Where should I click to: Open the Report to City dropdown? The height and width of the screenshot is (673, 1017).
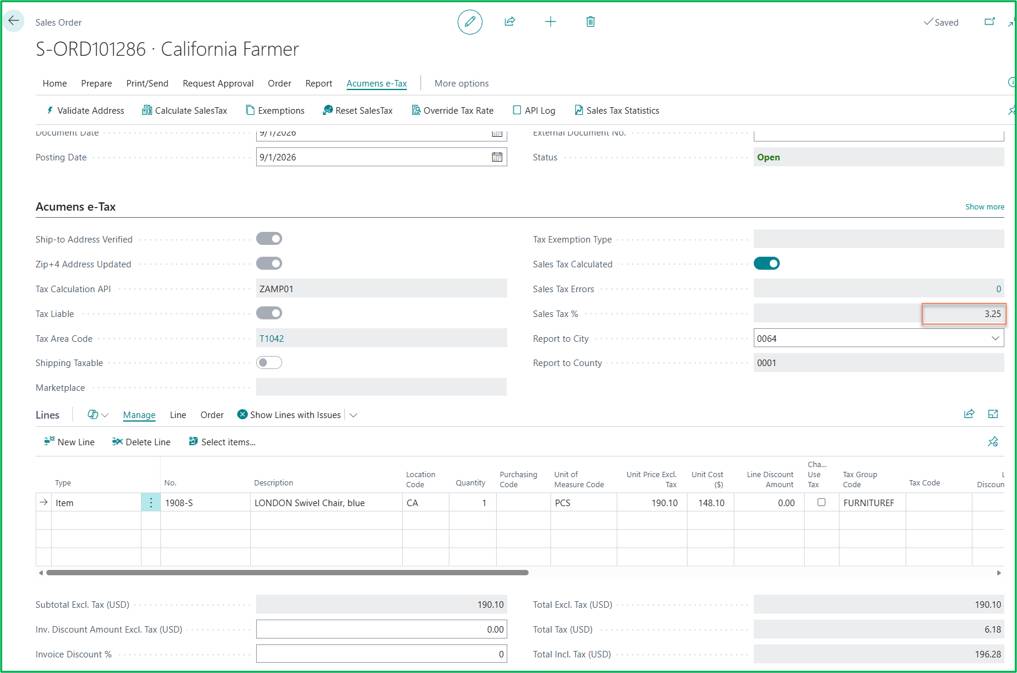point(995,338)
